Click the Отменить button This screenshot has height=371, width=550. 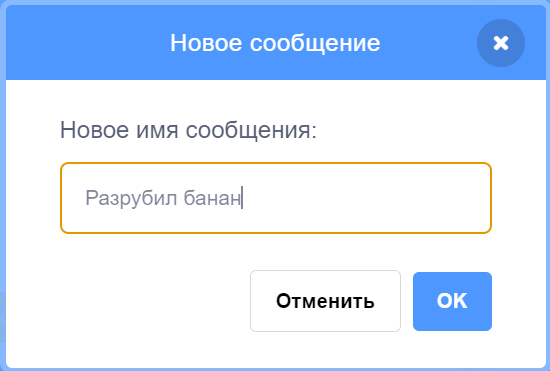325,301
